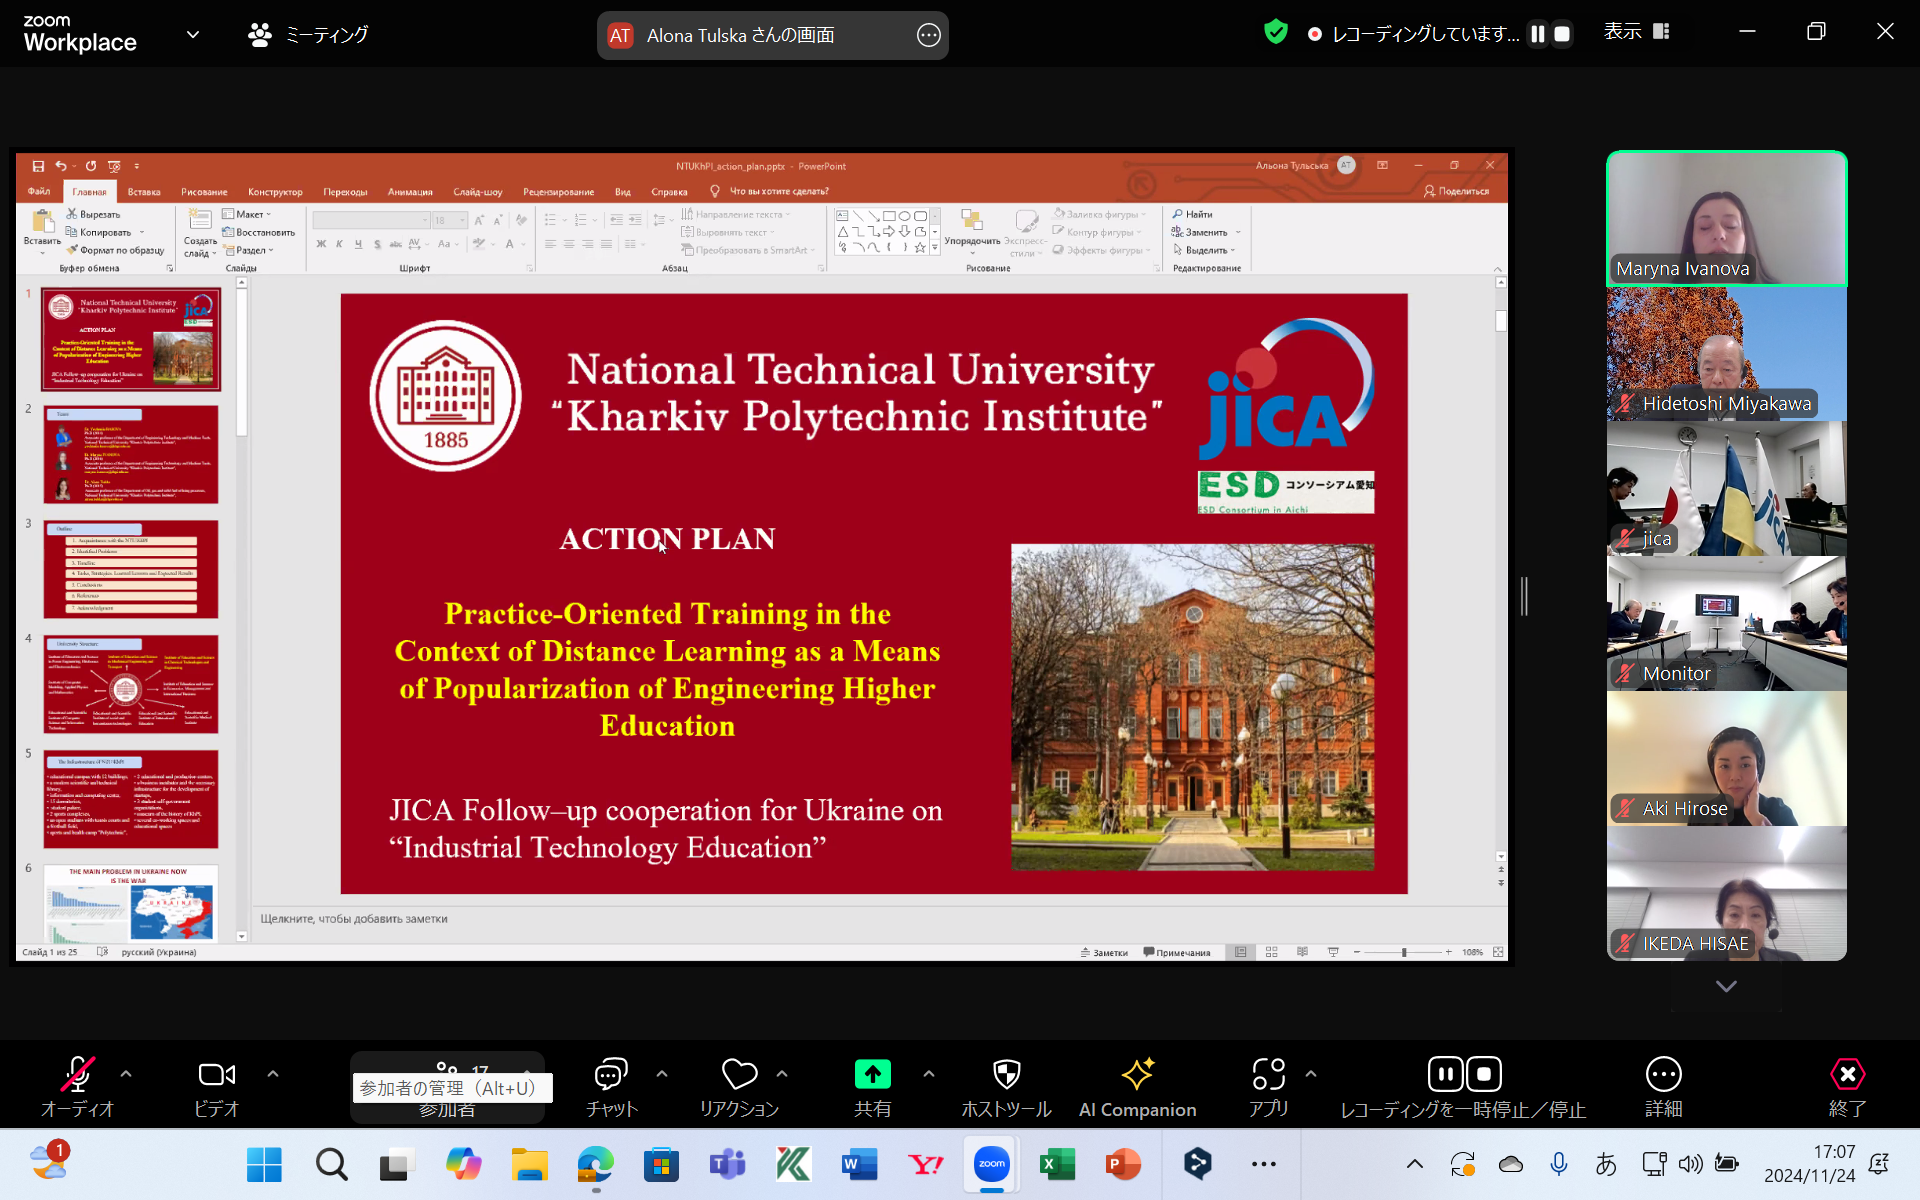Screen dimensions: 1920x1200
Task: Click slide sorter view icon in PowerPoint status bar
Action: (x=1271, y=952)
